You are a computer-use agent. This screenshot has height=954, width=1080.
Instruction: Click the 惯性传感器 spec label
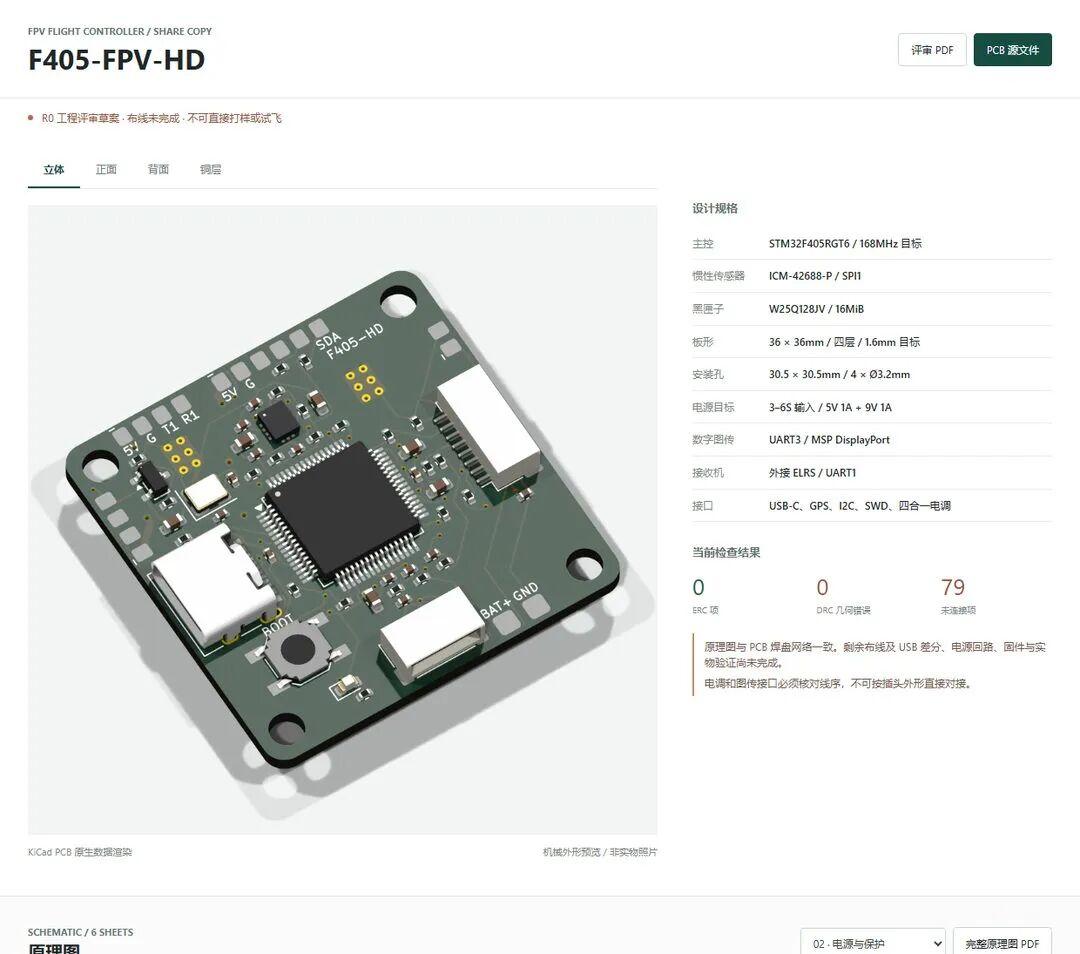click(718, 276)
